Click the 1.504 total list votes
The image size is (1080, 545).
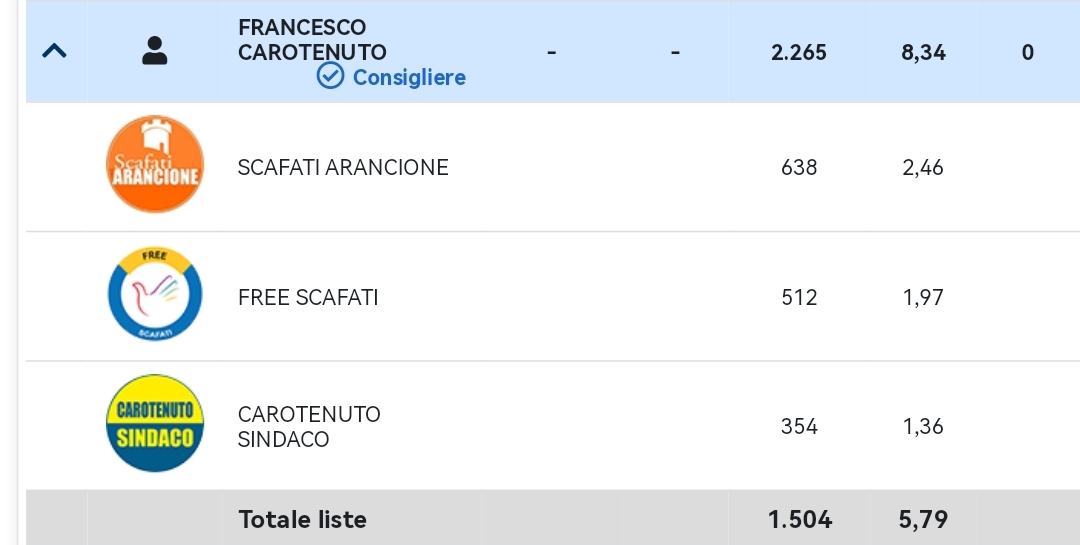(800, 520)
